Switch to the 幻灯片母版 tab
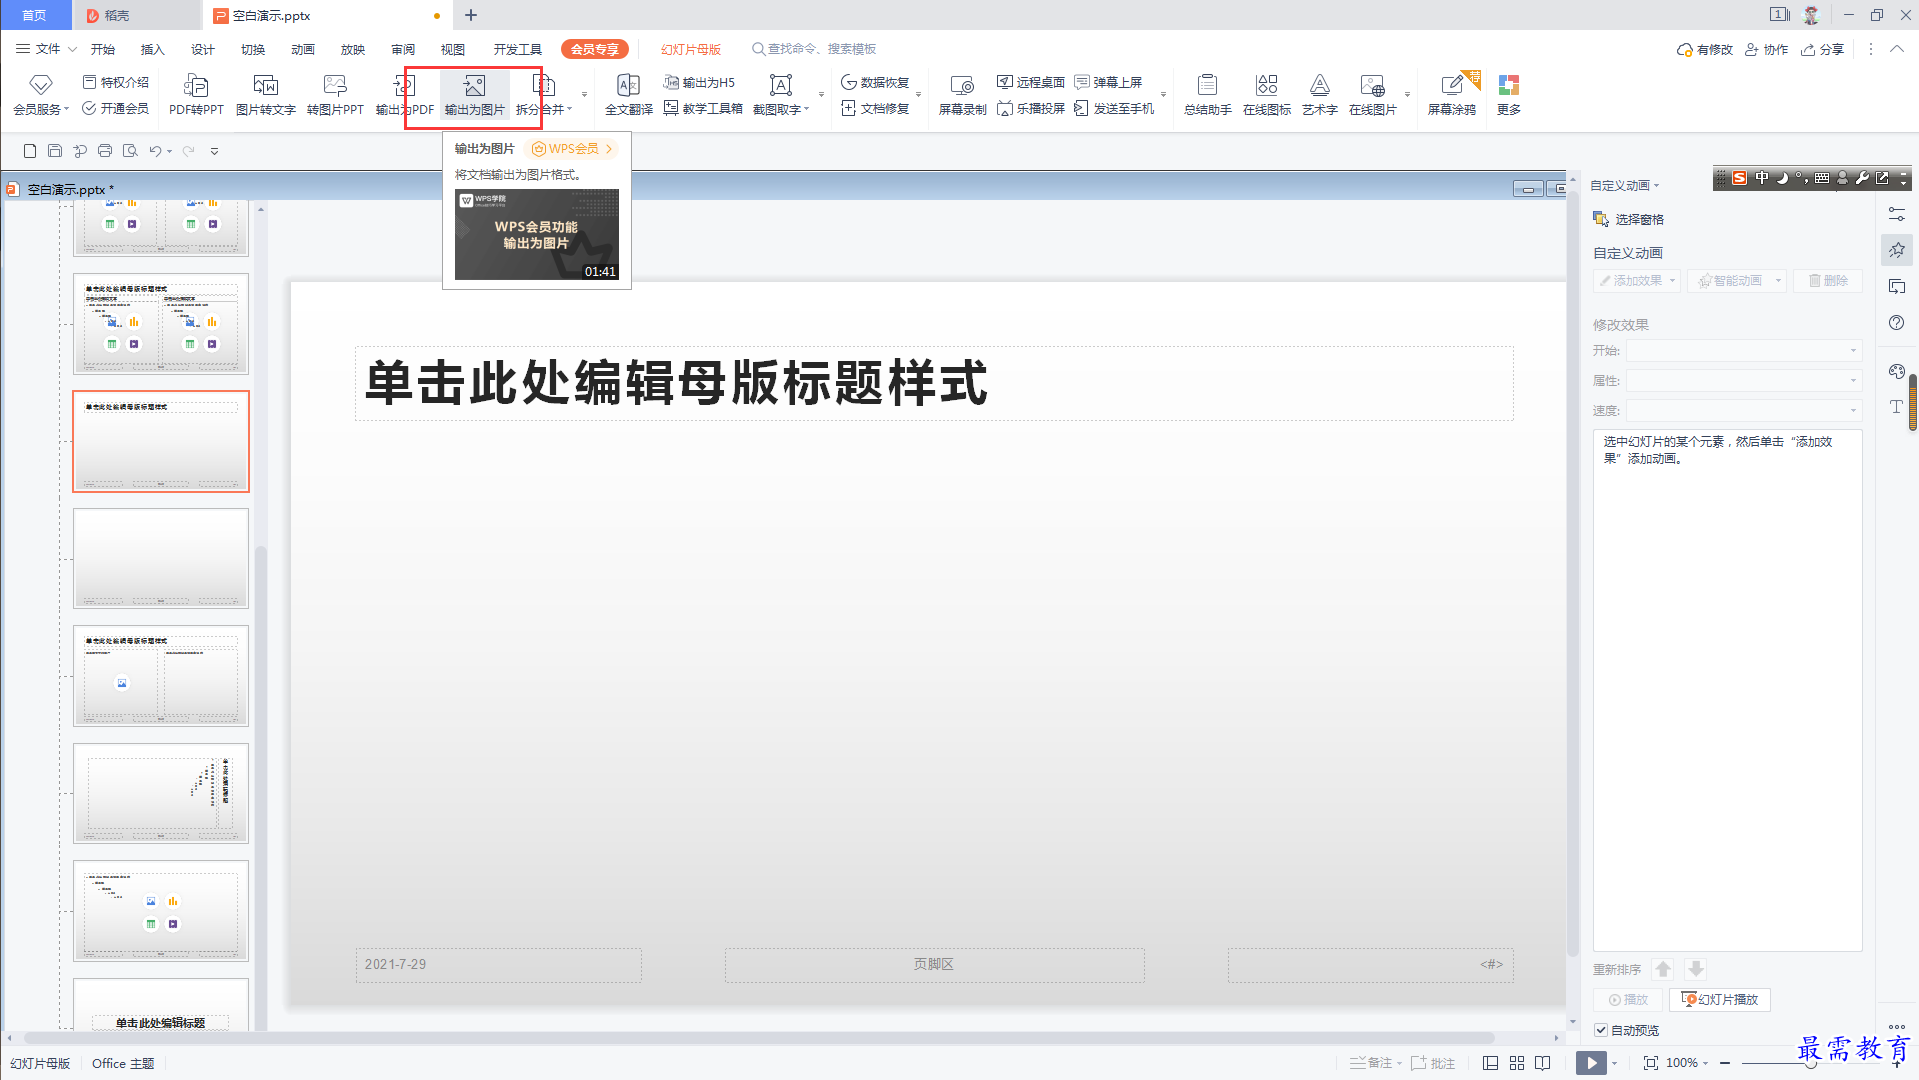The height and width of the screenshot is (1080, 1919). coord(691,49)
